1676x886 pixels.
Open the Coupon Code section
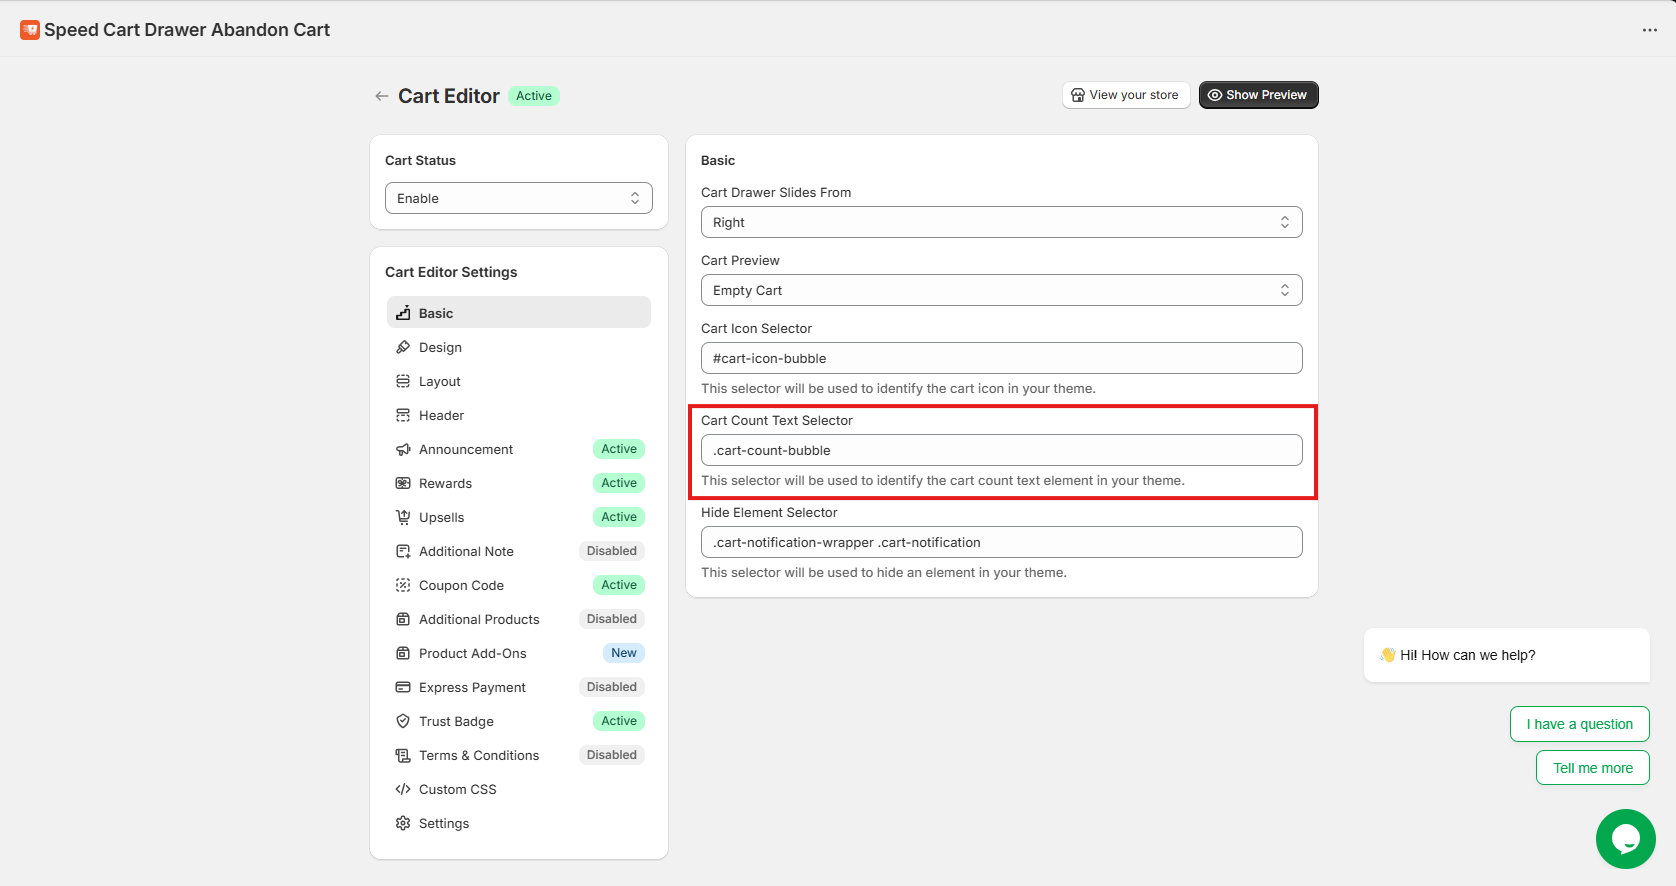click(x=461, y=585)
